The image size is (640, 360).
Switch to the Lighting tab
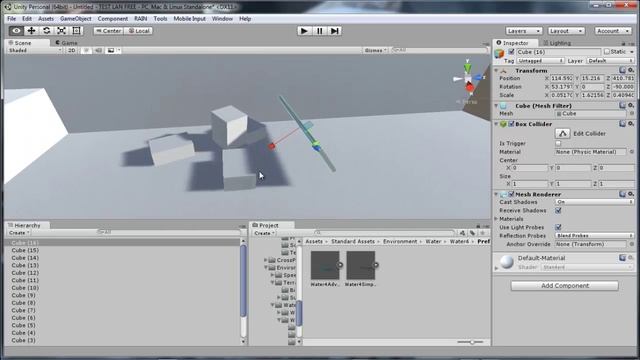click(557, 43)
